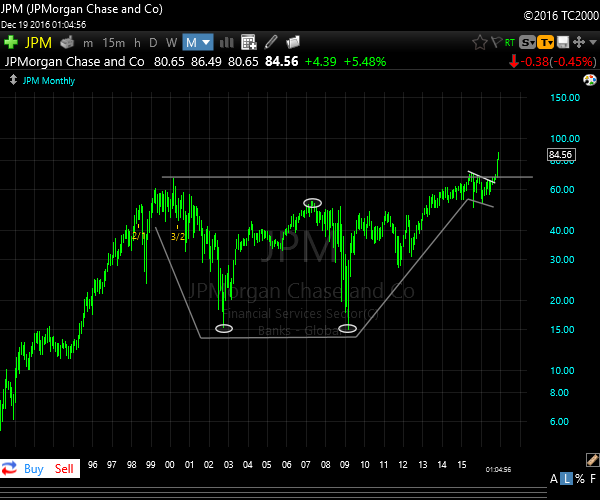Screen dimensions: 600x500
Task: Click the flag icon
Action: tap(496, 42)
